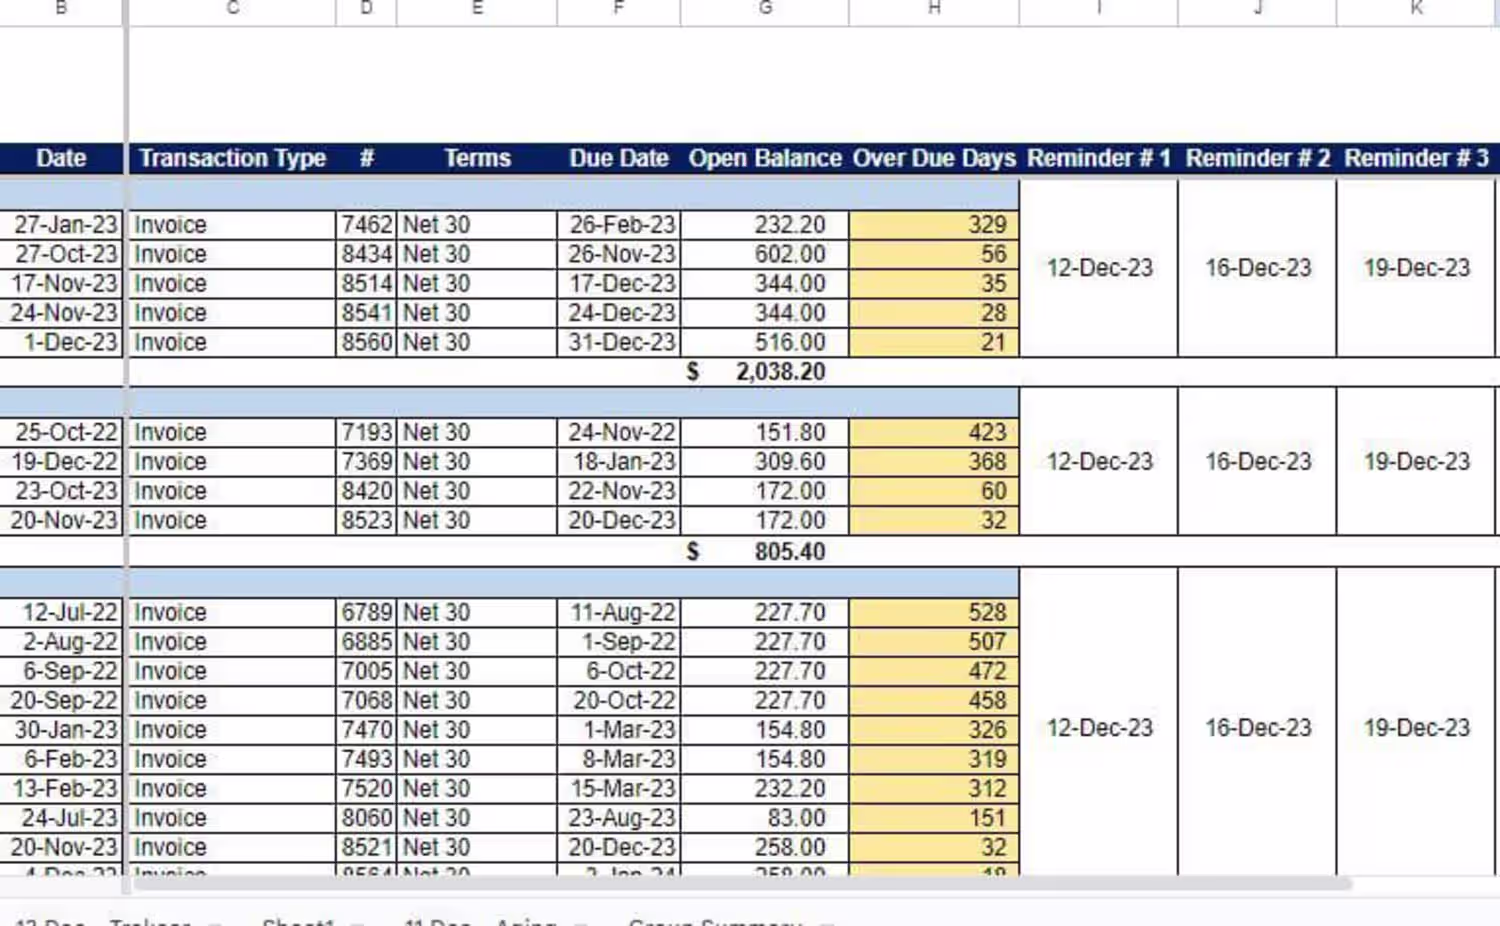This screenshot has height=926, width=1500.
Task: Click third group's Reminder #3 date 19-Dec-23
Action: click(1417, 728)
